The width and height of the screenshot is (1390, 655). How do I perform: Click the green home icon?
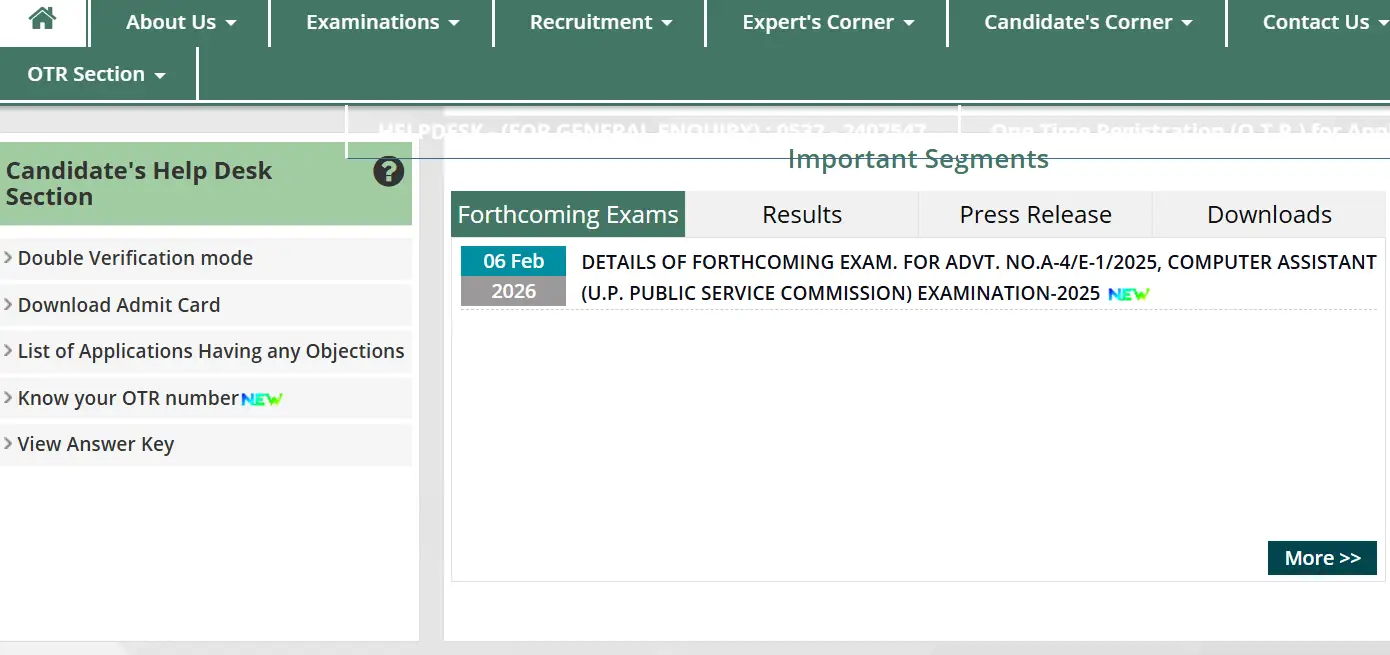point(43,22)
